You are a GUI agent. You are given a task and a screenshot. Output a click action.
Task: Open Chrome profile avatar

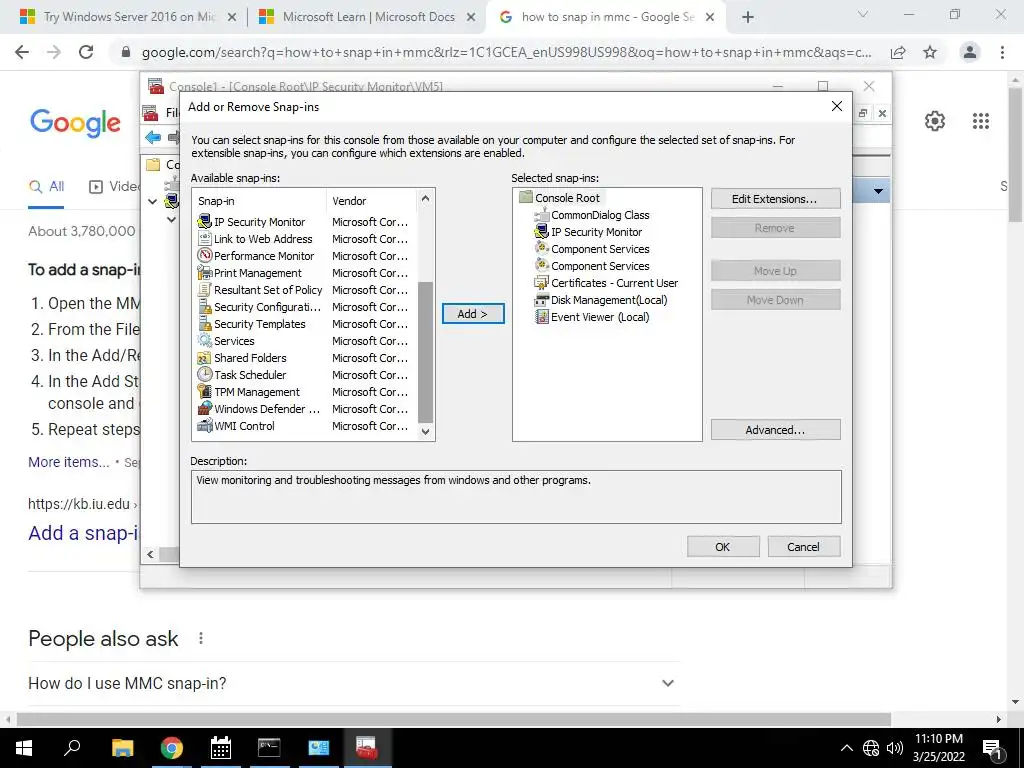(x=970, y=52)
